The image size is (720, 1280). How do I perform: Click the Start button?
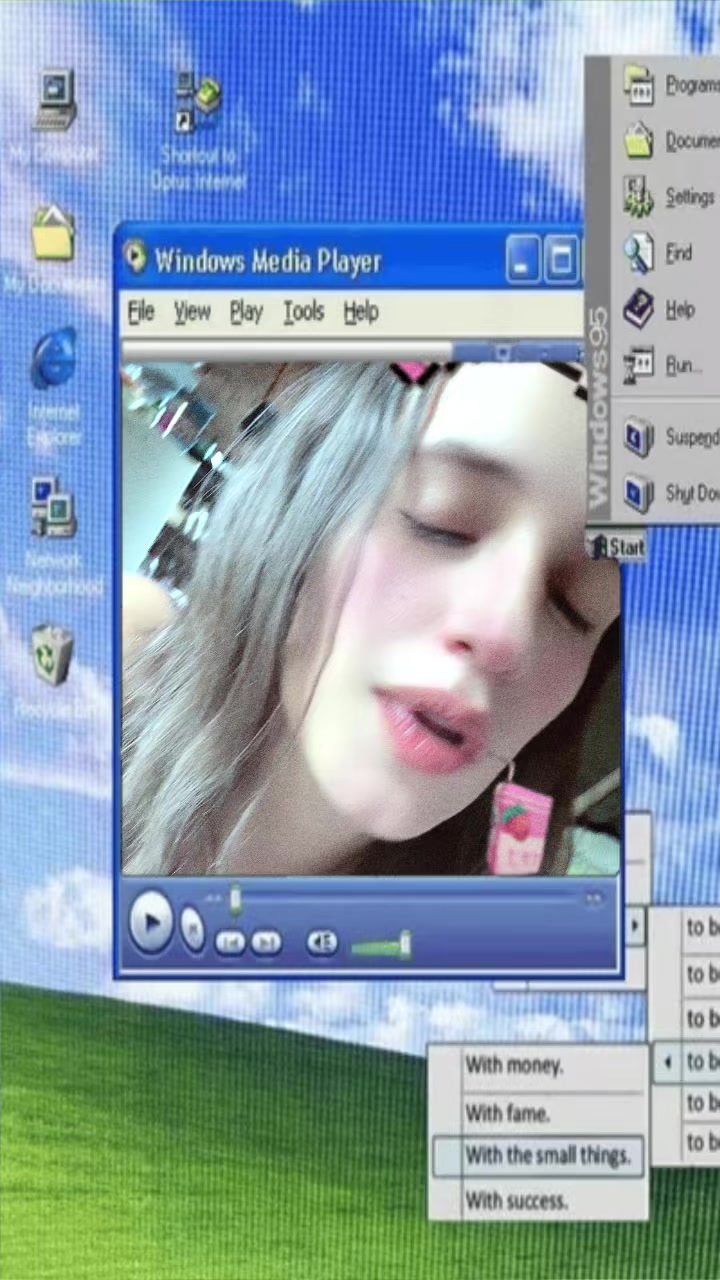pyautogui.click(x=616, y=546)
